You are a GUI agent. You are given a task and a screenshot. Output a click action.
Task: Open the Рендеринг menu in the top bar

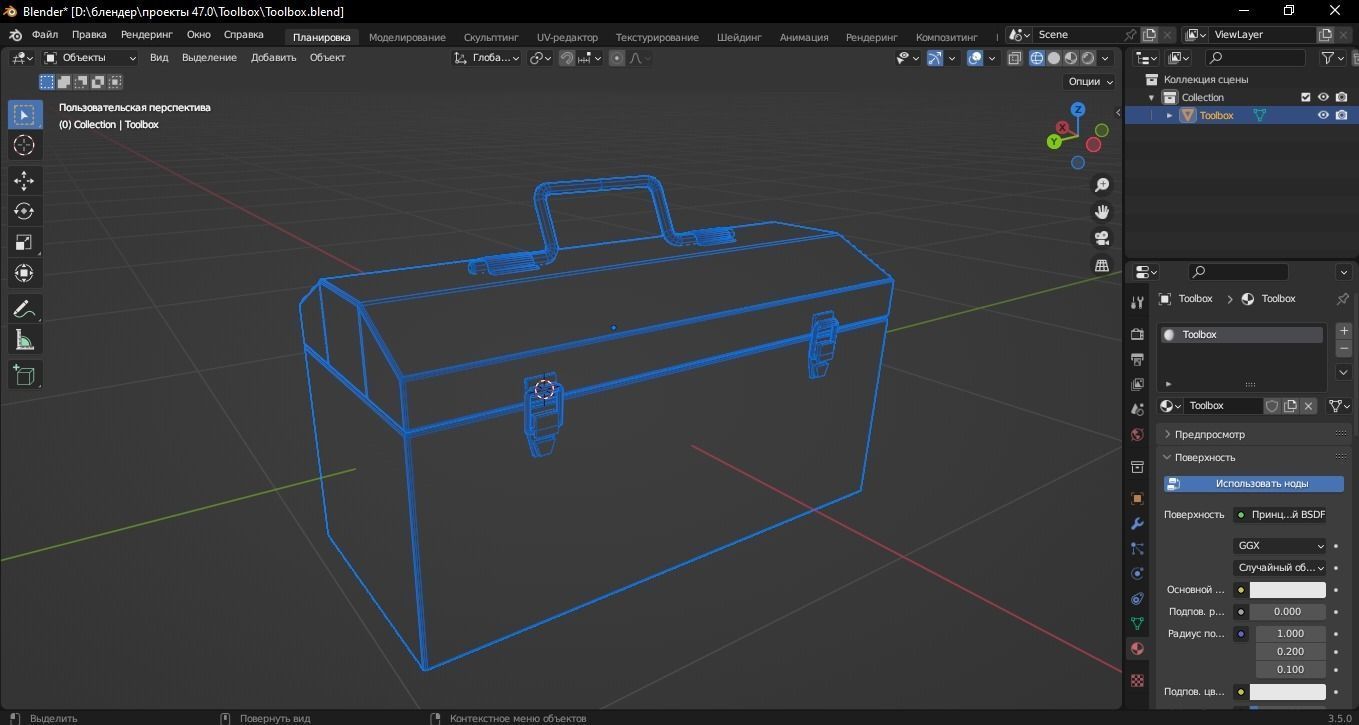coord(146,33)
